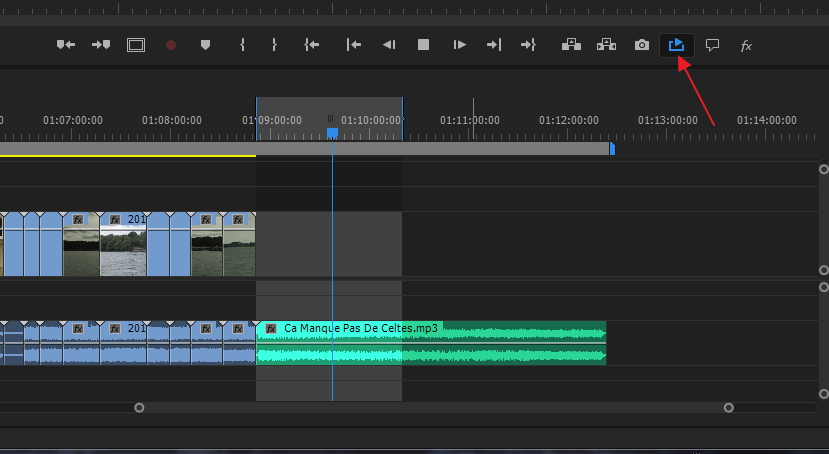Step back one frame
Image resolution: width=829 pixels, height=454 pixels.
(389, 45)
